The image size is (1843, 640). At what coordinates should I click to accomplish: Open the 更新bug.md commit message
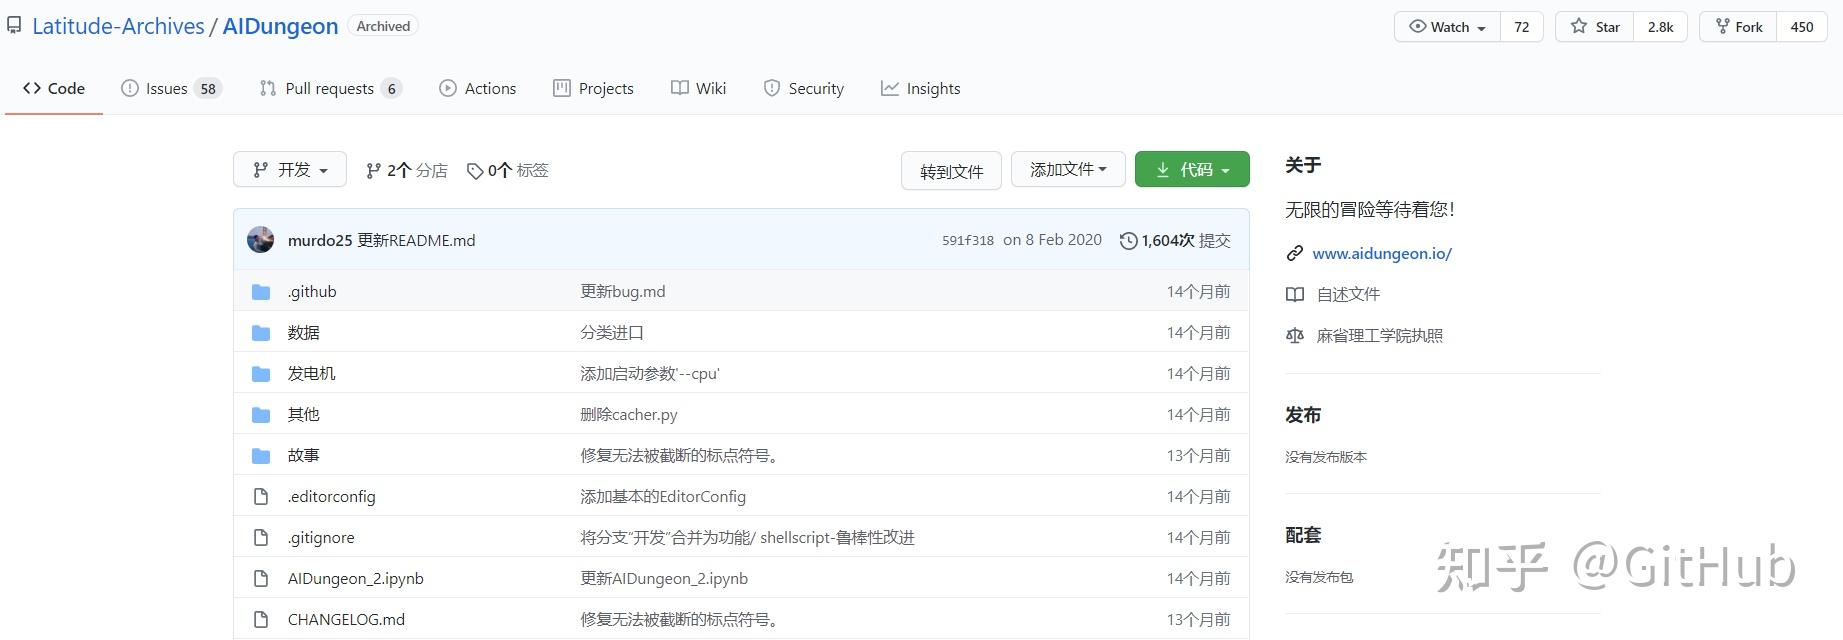point(623,291)
